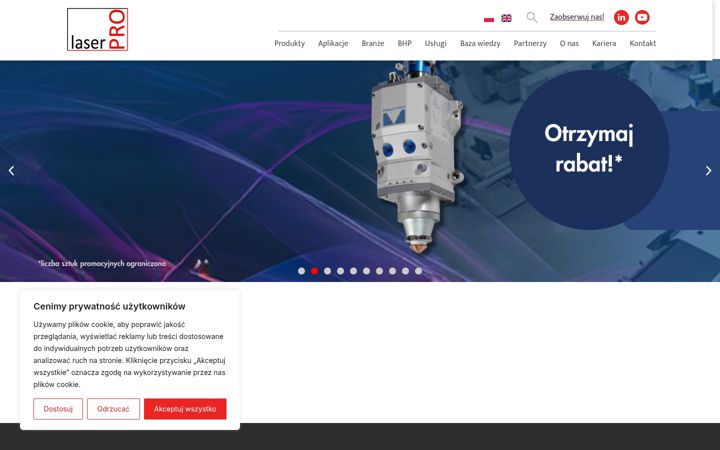Viewport: 720px width, 450px height.
Task: Open the LinkedIn profile icon
Action: point(621,17)
